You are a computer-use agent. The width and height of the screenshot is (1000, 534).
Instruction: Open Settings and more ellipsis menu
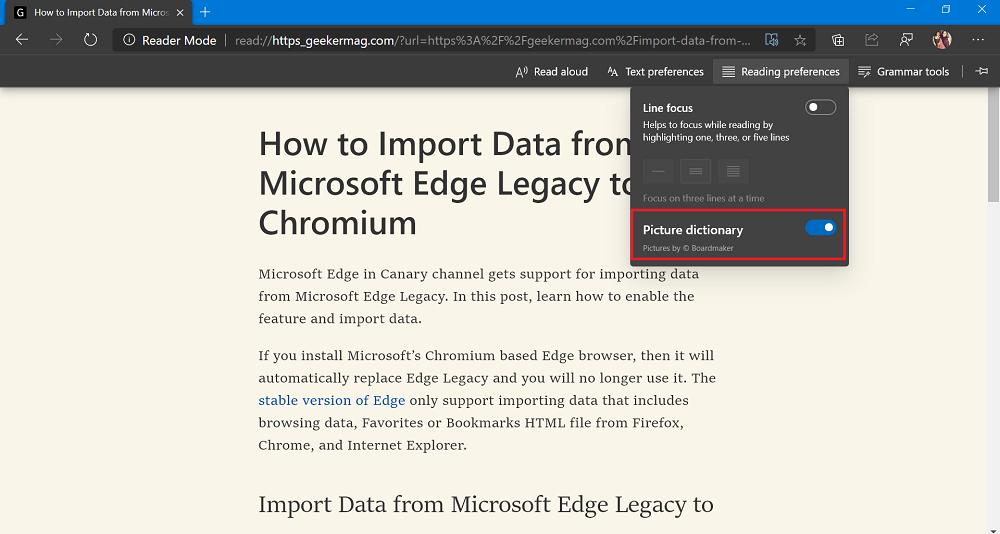point(978,40)
